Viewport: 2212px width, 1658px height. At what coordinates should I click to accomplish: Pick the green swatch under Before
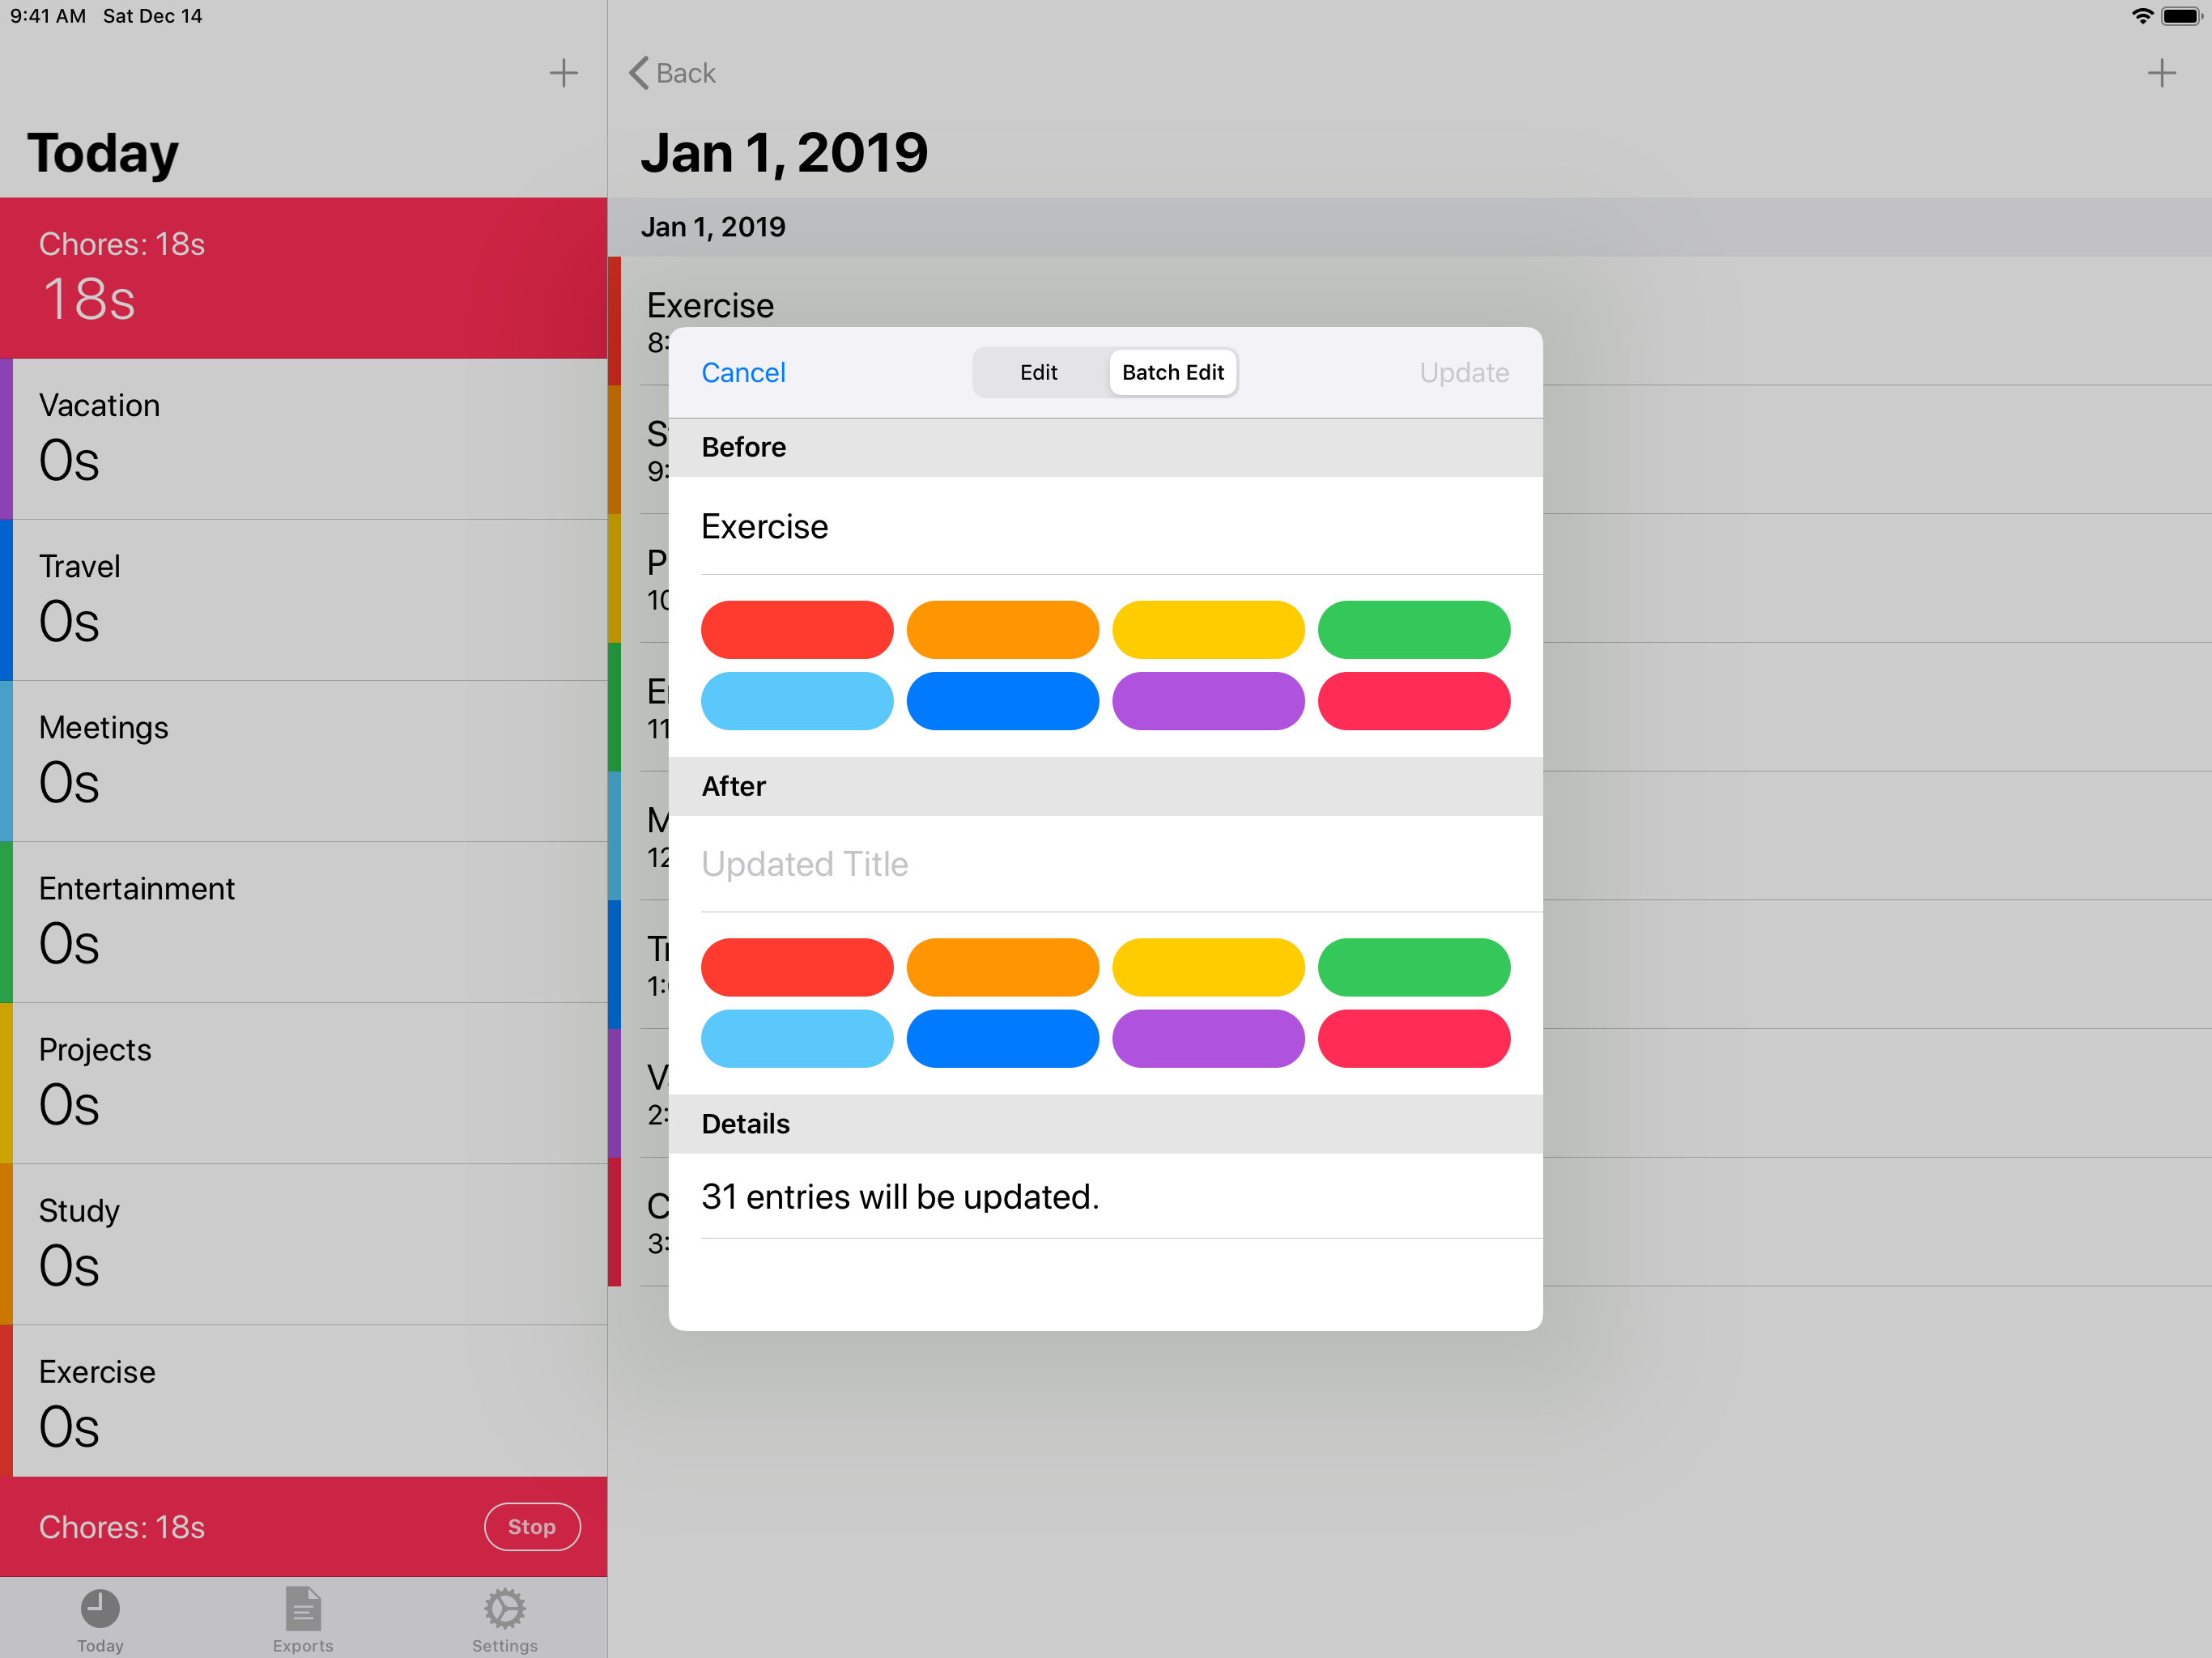[x=1413, y=630]
